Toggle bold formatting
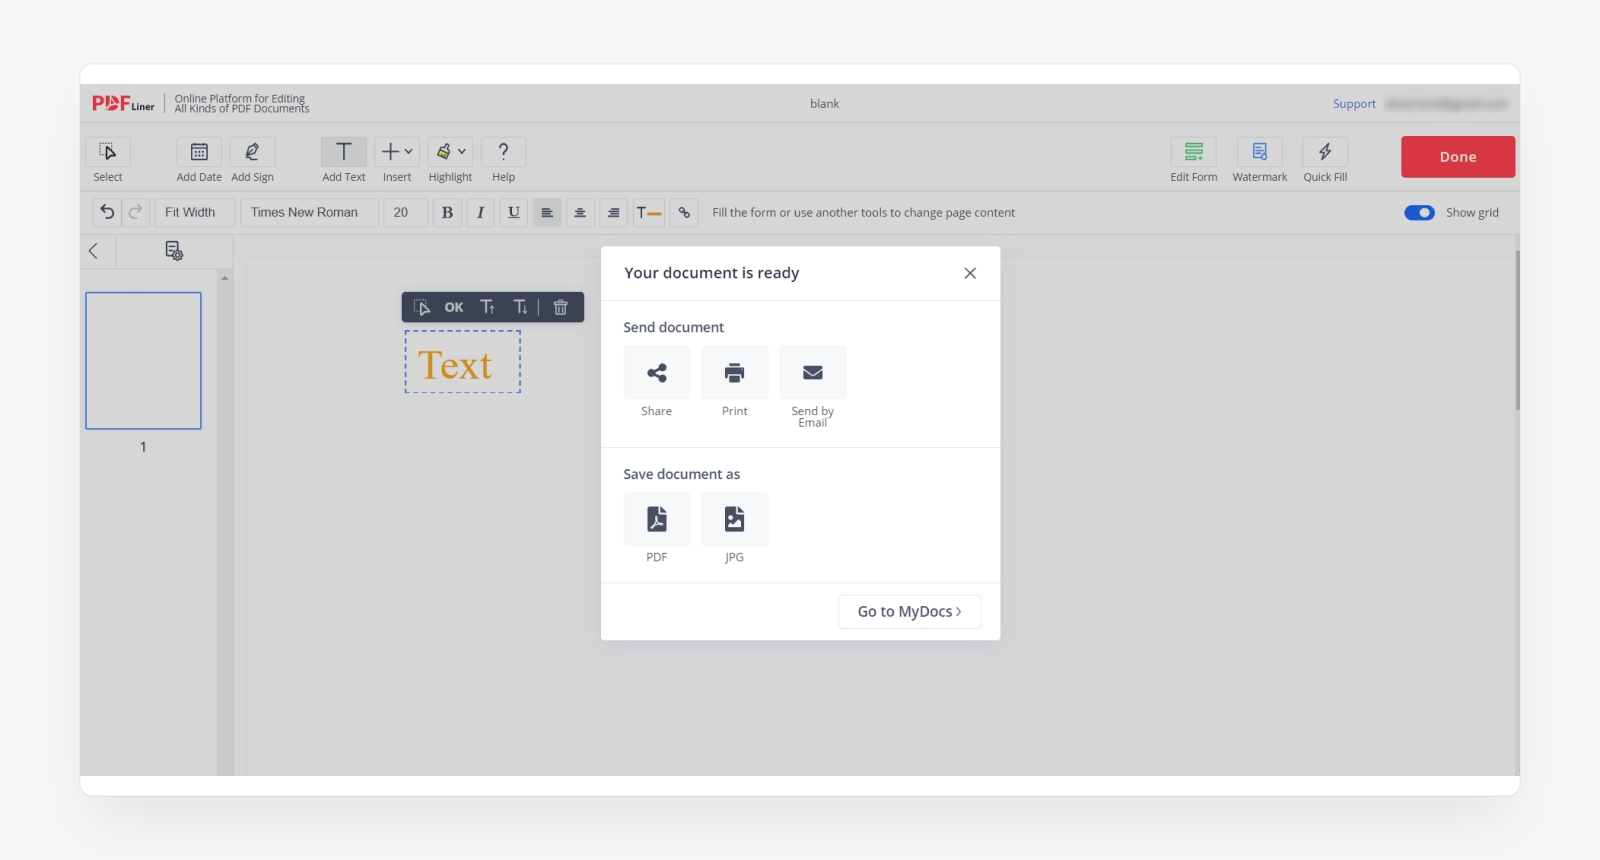Image resolution: width=1600 pixels, height=860 pixels. coord(447,212)
